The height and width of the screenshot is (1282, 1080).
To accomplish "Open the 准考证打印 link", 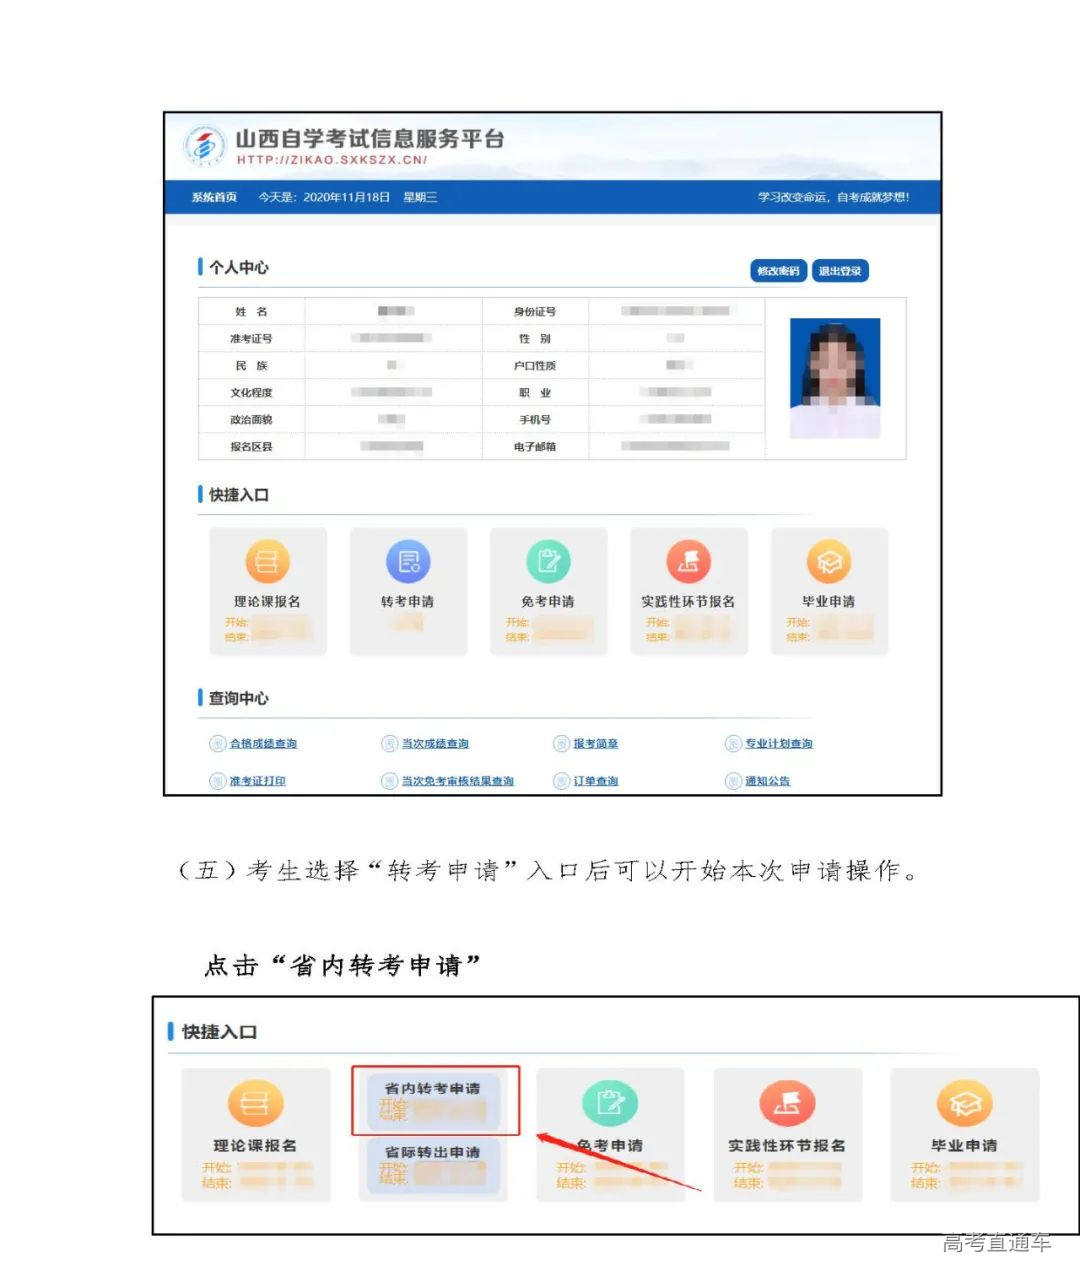I will pyautogui.click(x=255, y=781).
